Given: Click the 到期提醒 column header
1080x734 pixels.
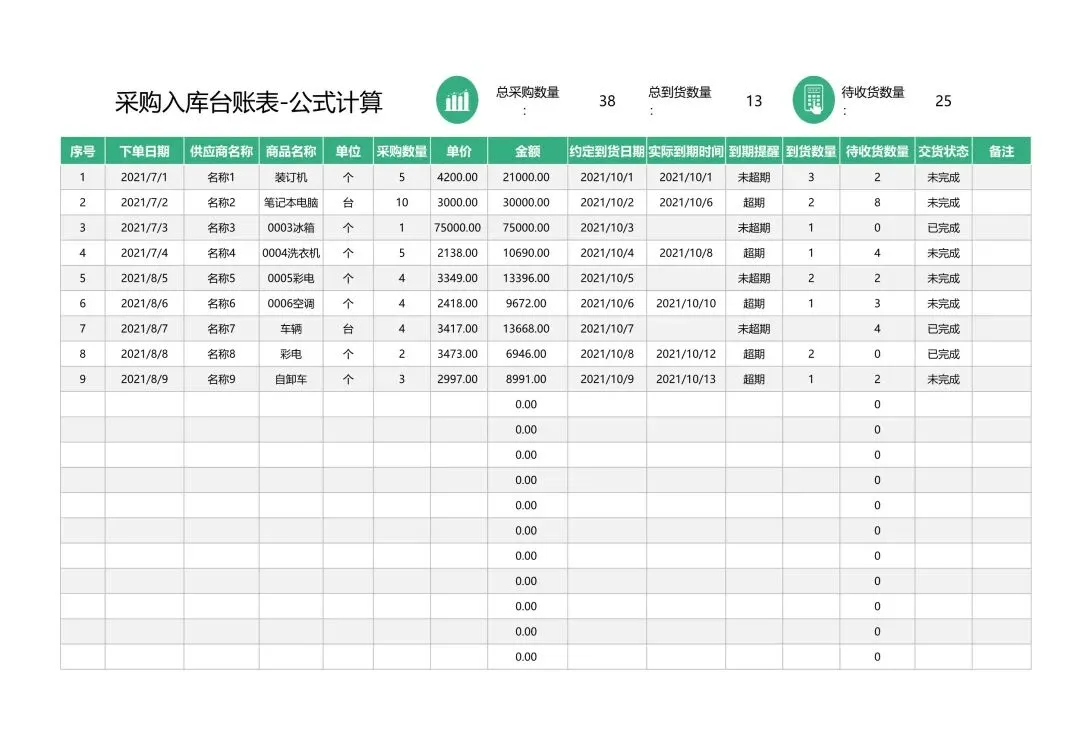Looking at the screenshot, I should click(x=754, y=151).
